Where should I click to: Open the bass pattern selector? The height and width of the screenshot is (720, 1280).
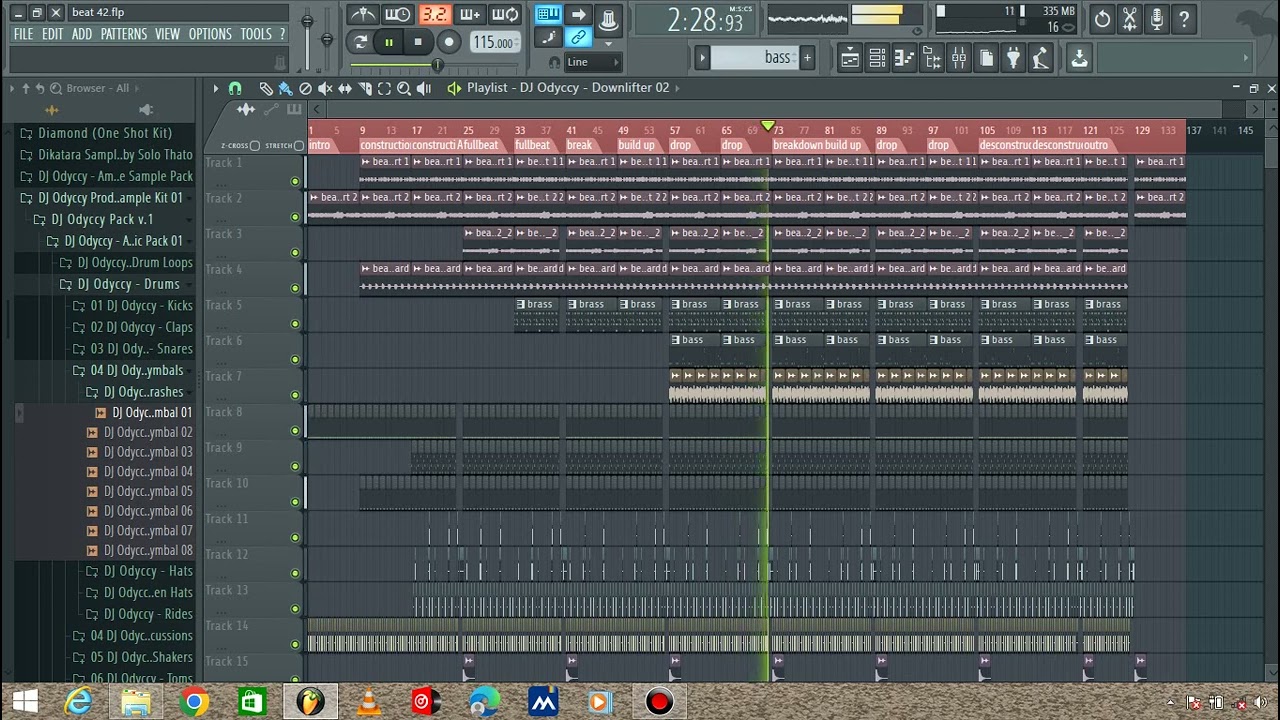pyautogui.click(x=754, y=58)
